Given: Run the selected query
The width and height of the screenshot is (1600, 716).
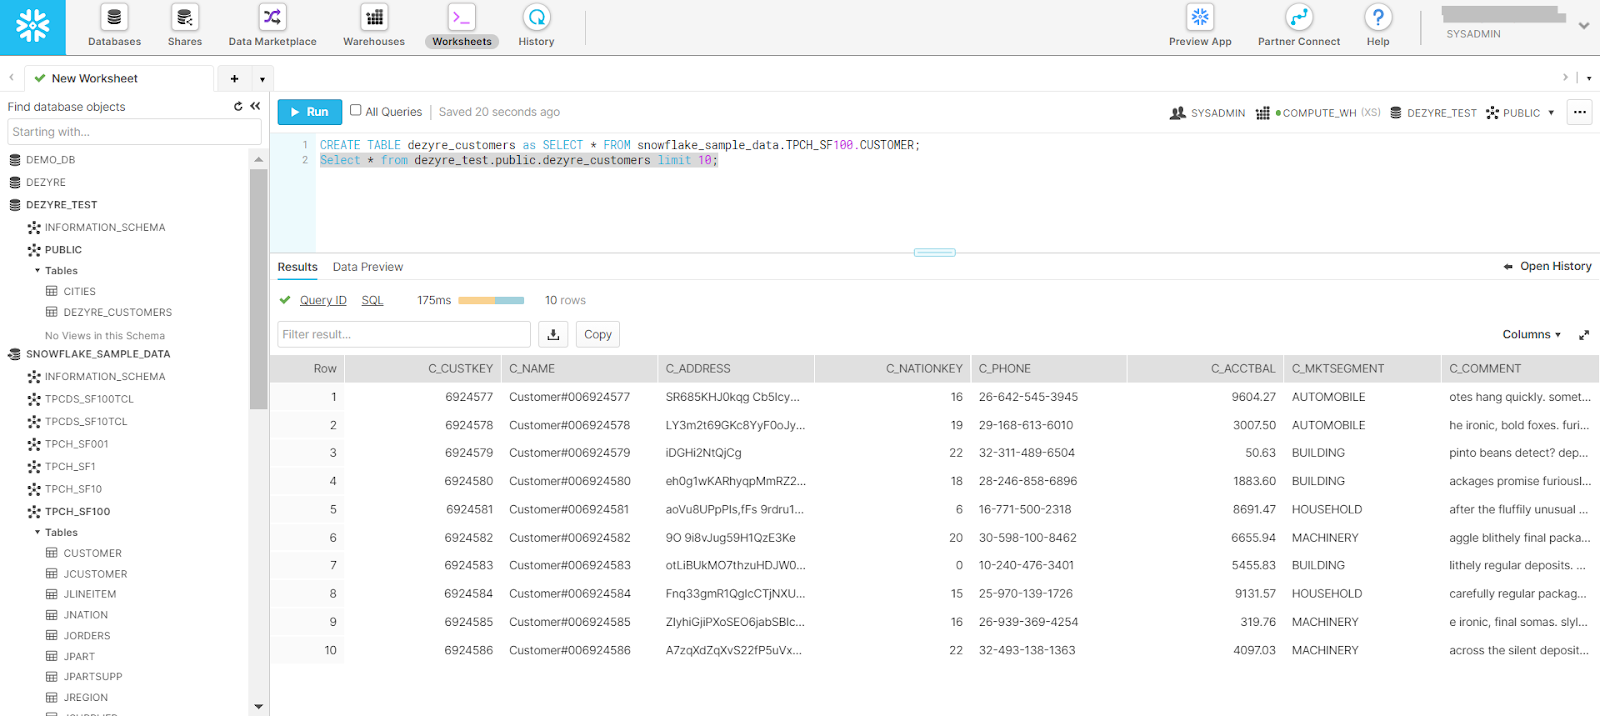Looking at the screenshot, I should pyautogui.click(x=309, y=112).
